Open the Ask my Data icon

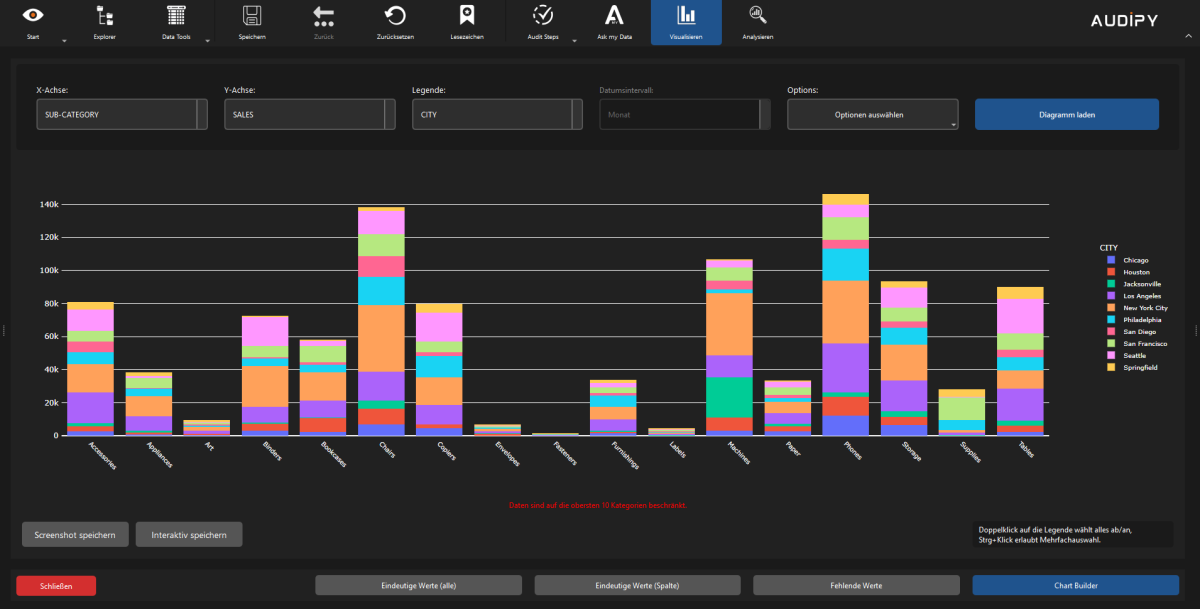pyautogui.click(x=615, y=15)
